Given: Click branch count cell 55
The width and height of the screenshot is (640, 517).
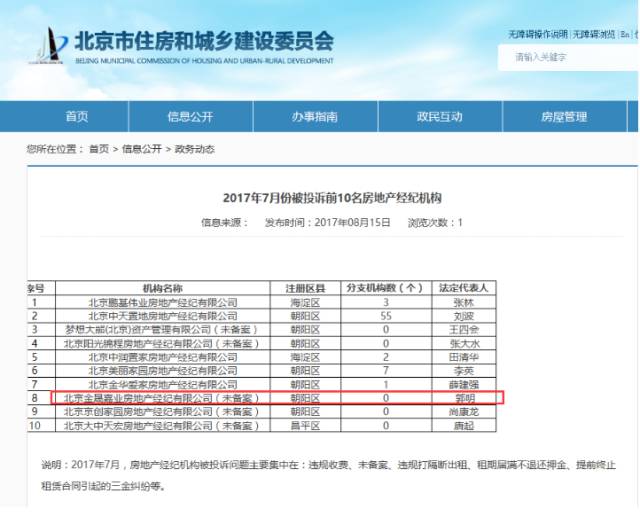Looking at the screenshot, I should pos(386,316).
